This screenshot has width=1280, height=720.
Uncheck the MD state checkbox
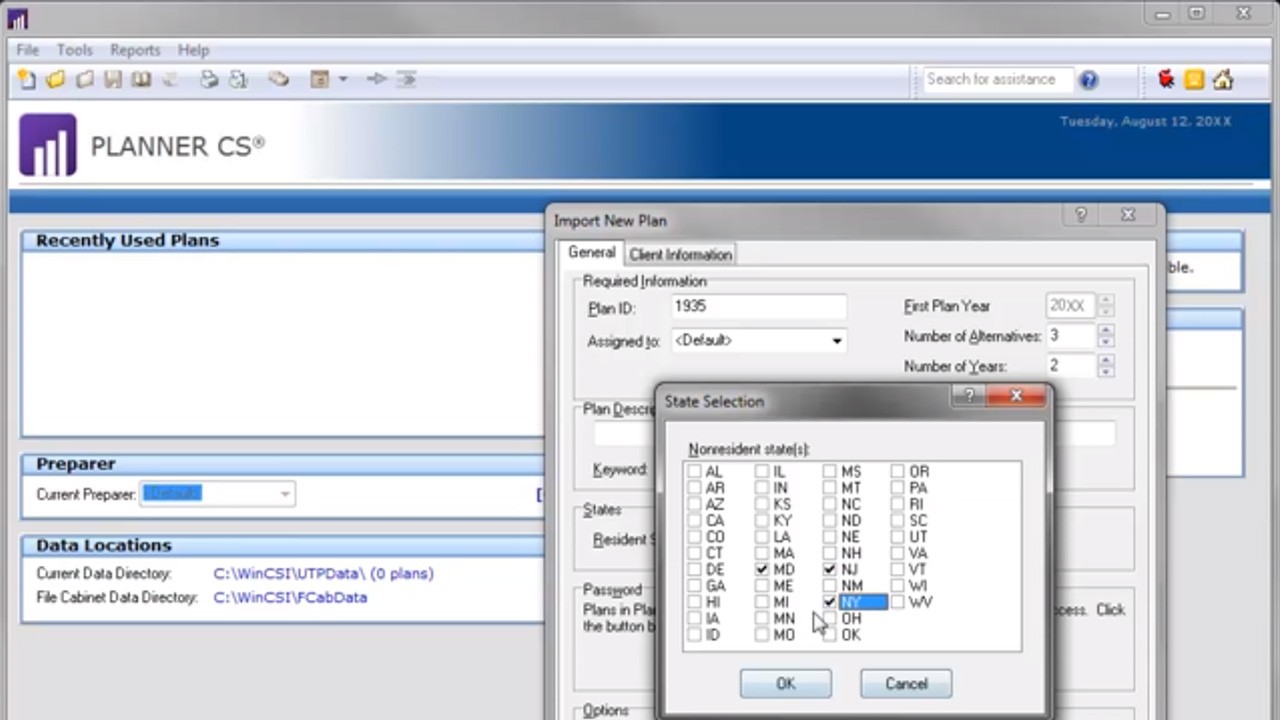coord(762,570)
